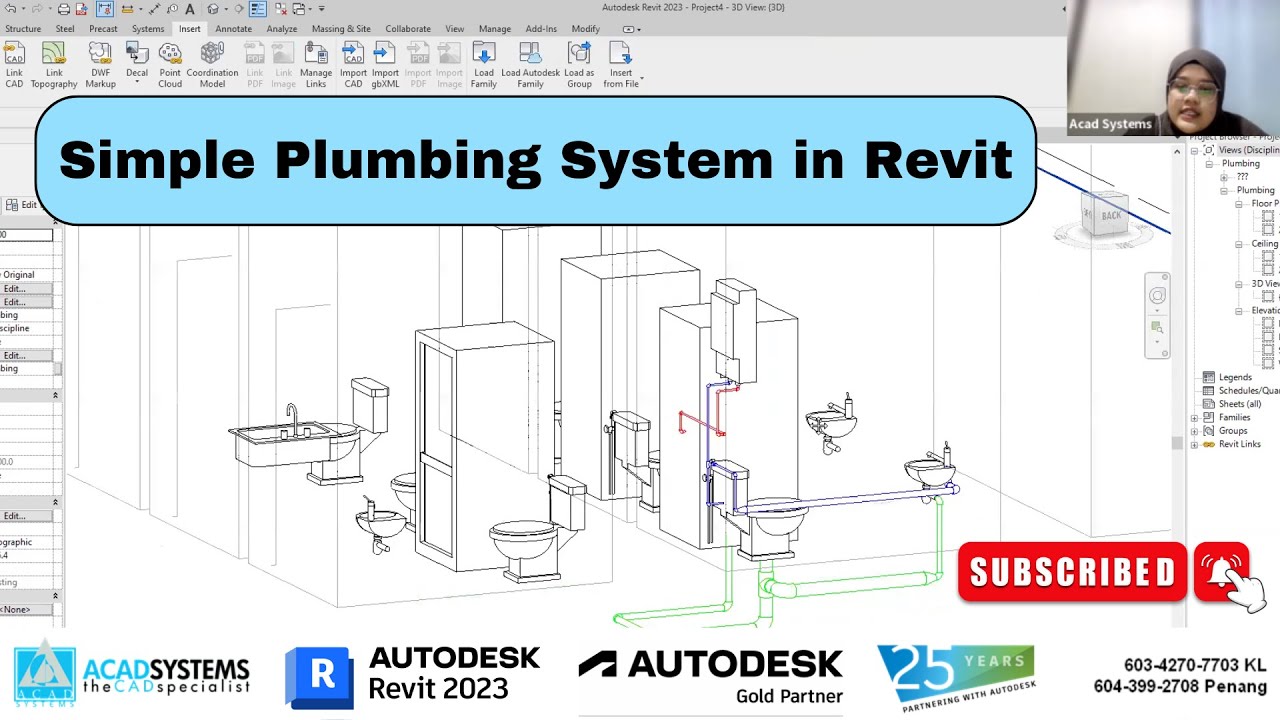Expand the Families node in Project Browser

click(1194, 418)
